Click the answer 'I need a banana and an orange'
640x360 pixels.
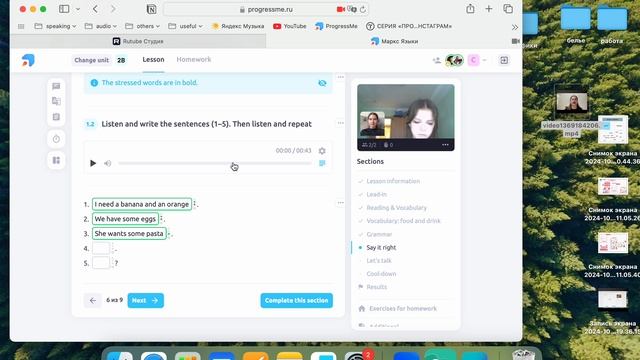[x=142, y=204]
